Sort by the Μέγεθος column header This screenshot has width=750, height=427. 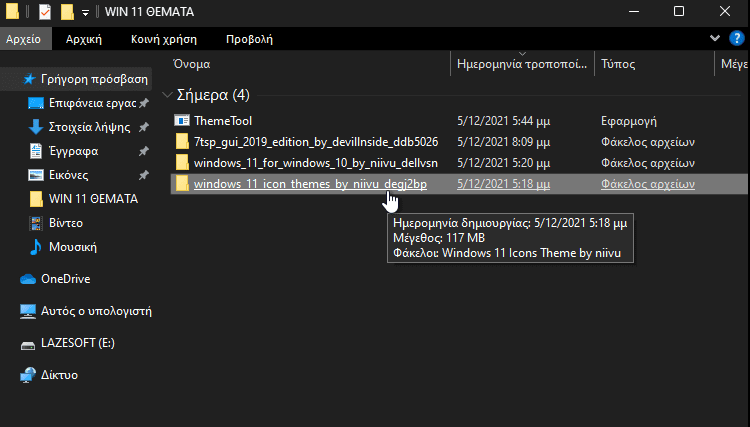[734, 64]
